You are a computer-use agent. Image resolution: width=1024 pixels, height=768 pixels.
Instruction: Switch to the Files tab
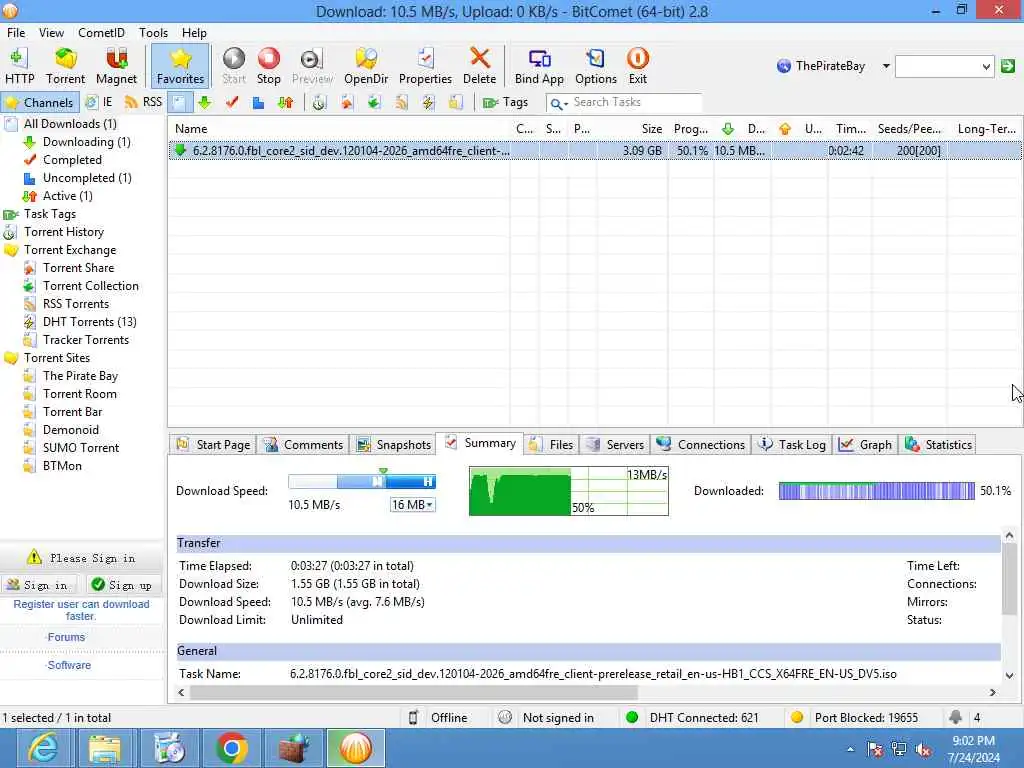(551, 445)
